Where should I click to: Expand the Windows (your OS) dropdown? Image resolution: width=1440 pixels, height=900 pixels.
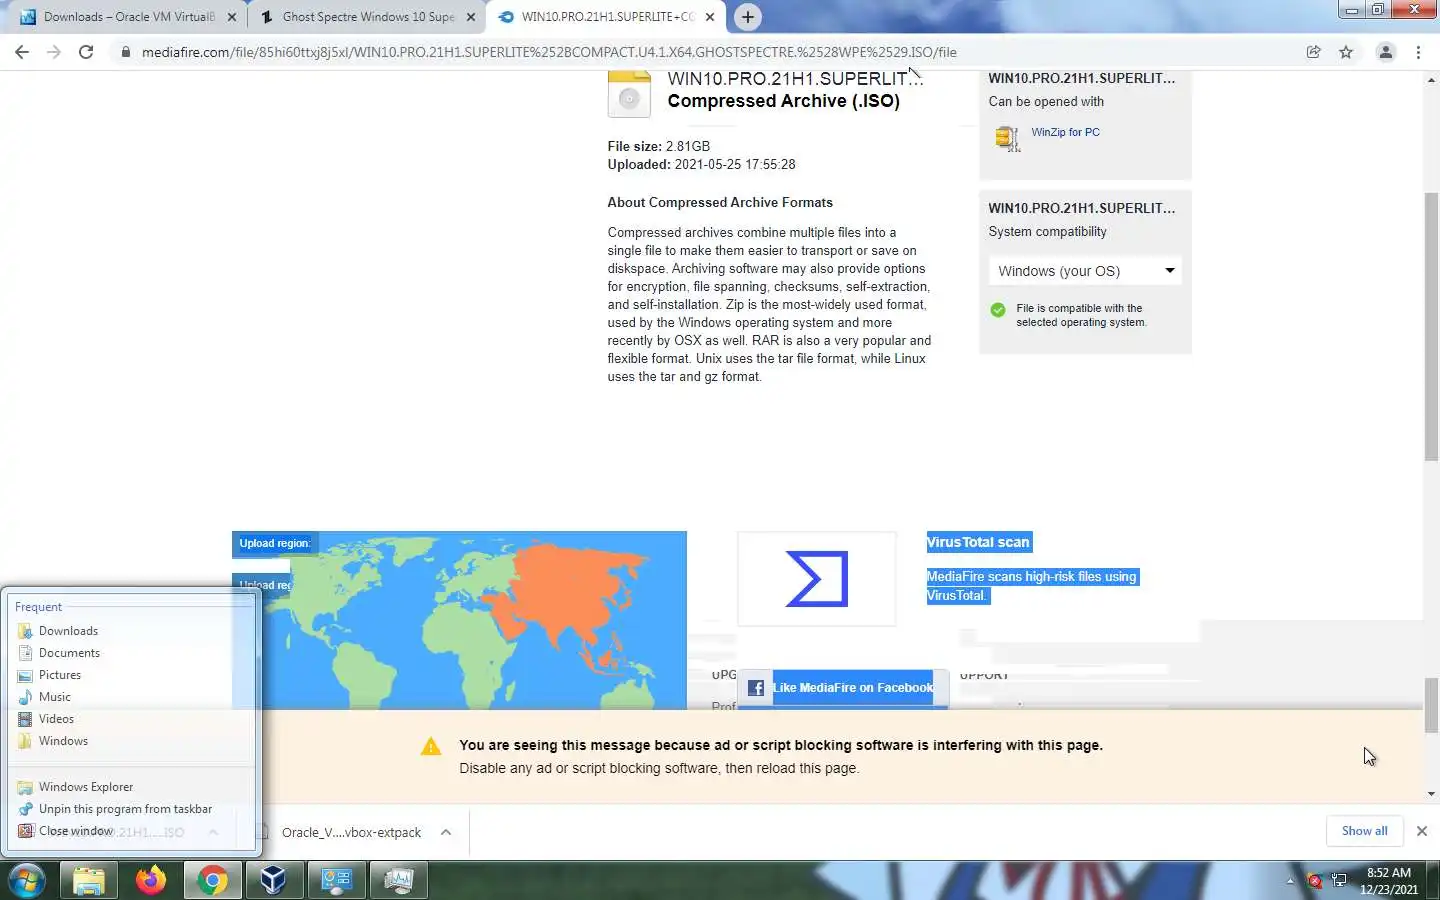(1085, 271)
